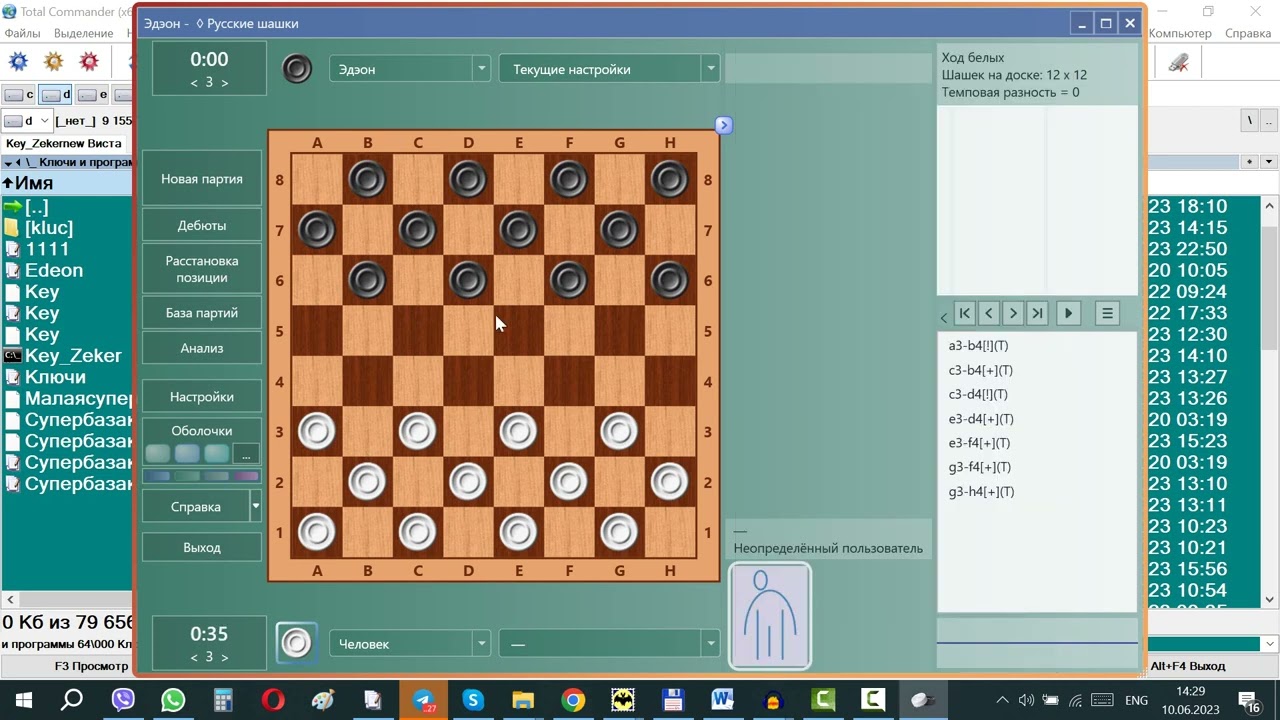The width and height of the screenshot is (1280, 720).
Task: Select move e3-d4[+](T) in the list
Action: pos(981,419)
